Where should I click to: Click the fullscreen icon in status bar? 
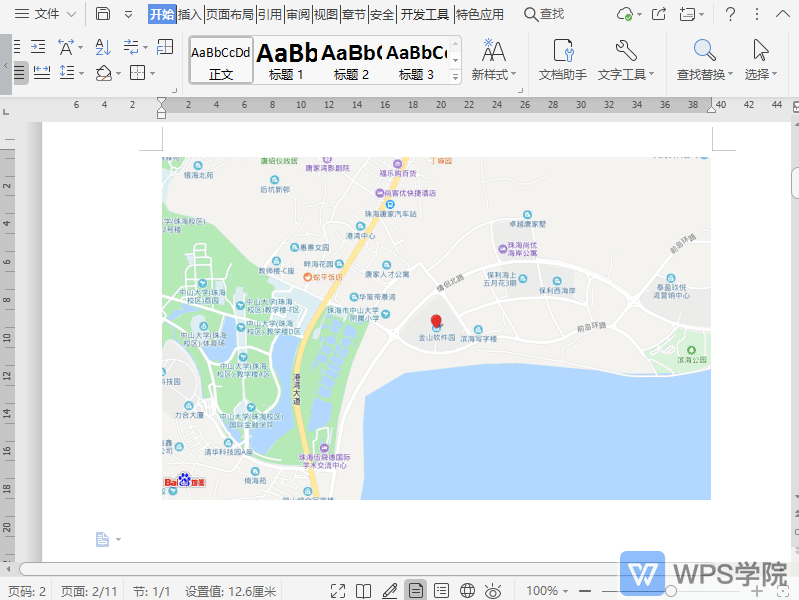(338, 591)
